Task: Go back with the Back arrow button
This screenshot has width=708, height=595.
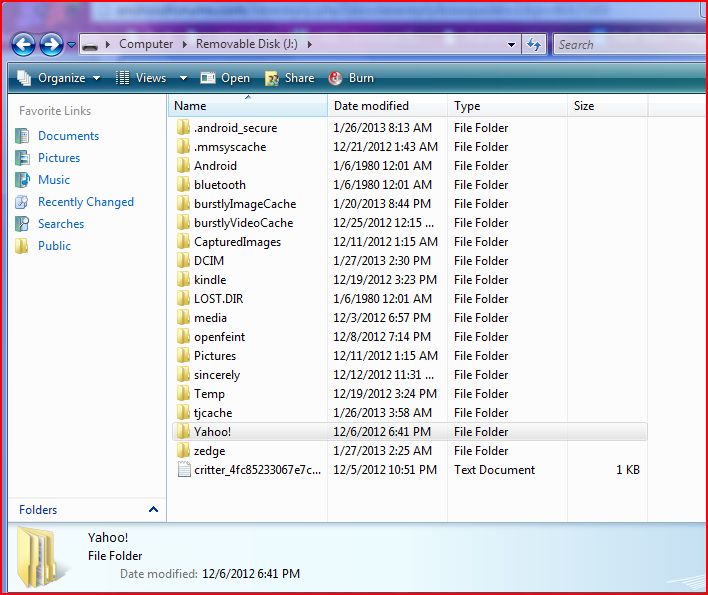Action: (x=23, y=44)
